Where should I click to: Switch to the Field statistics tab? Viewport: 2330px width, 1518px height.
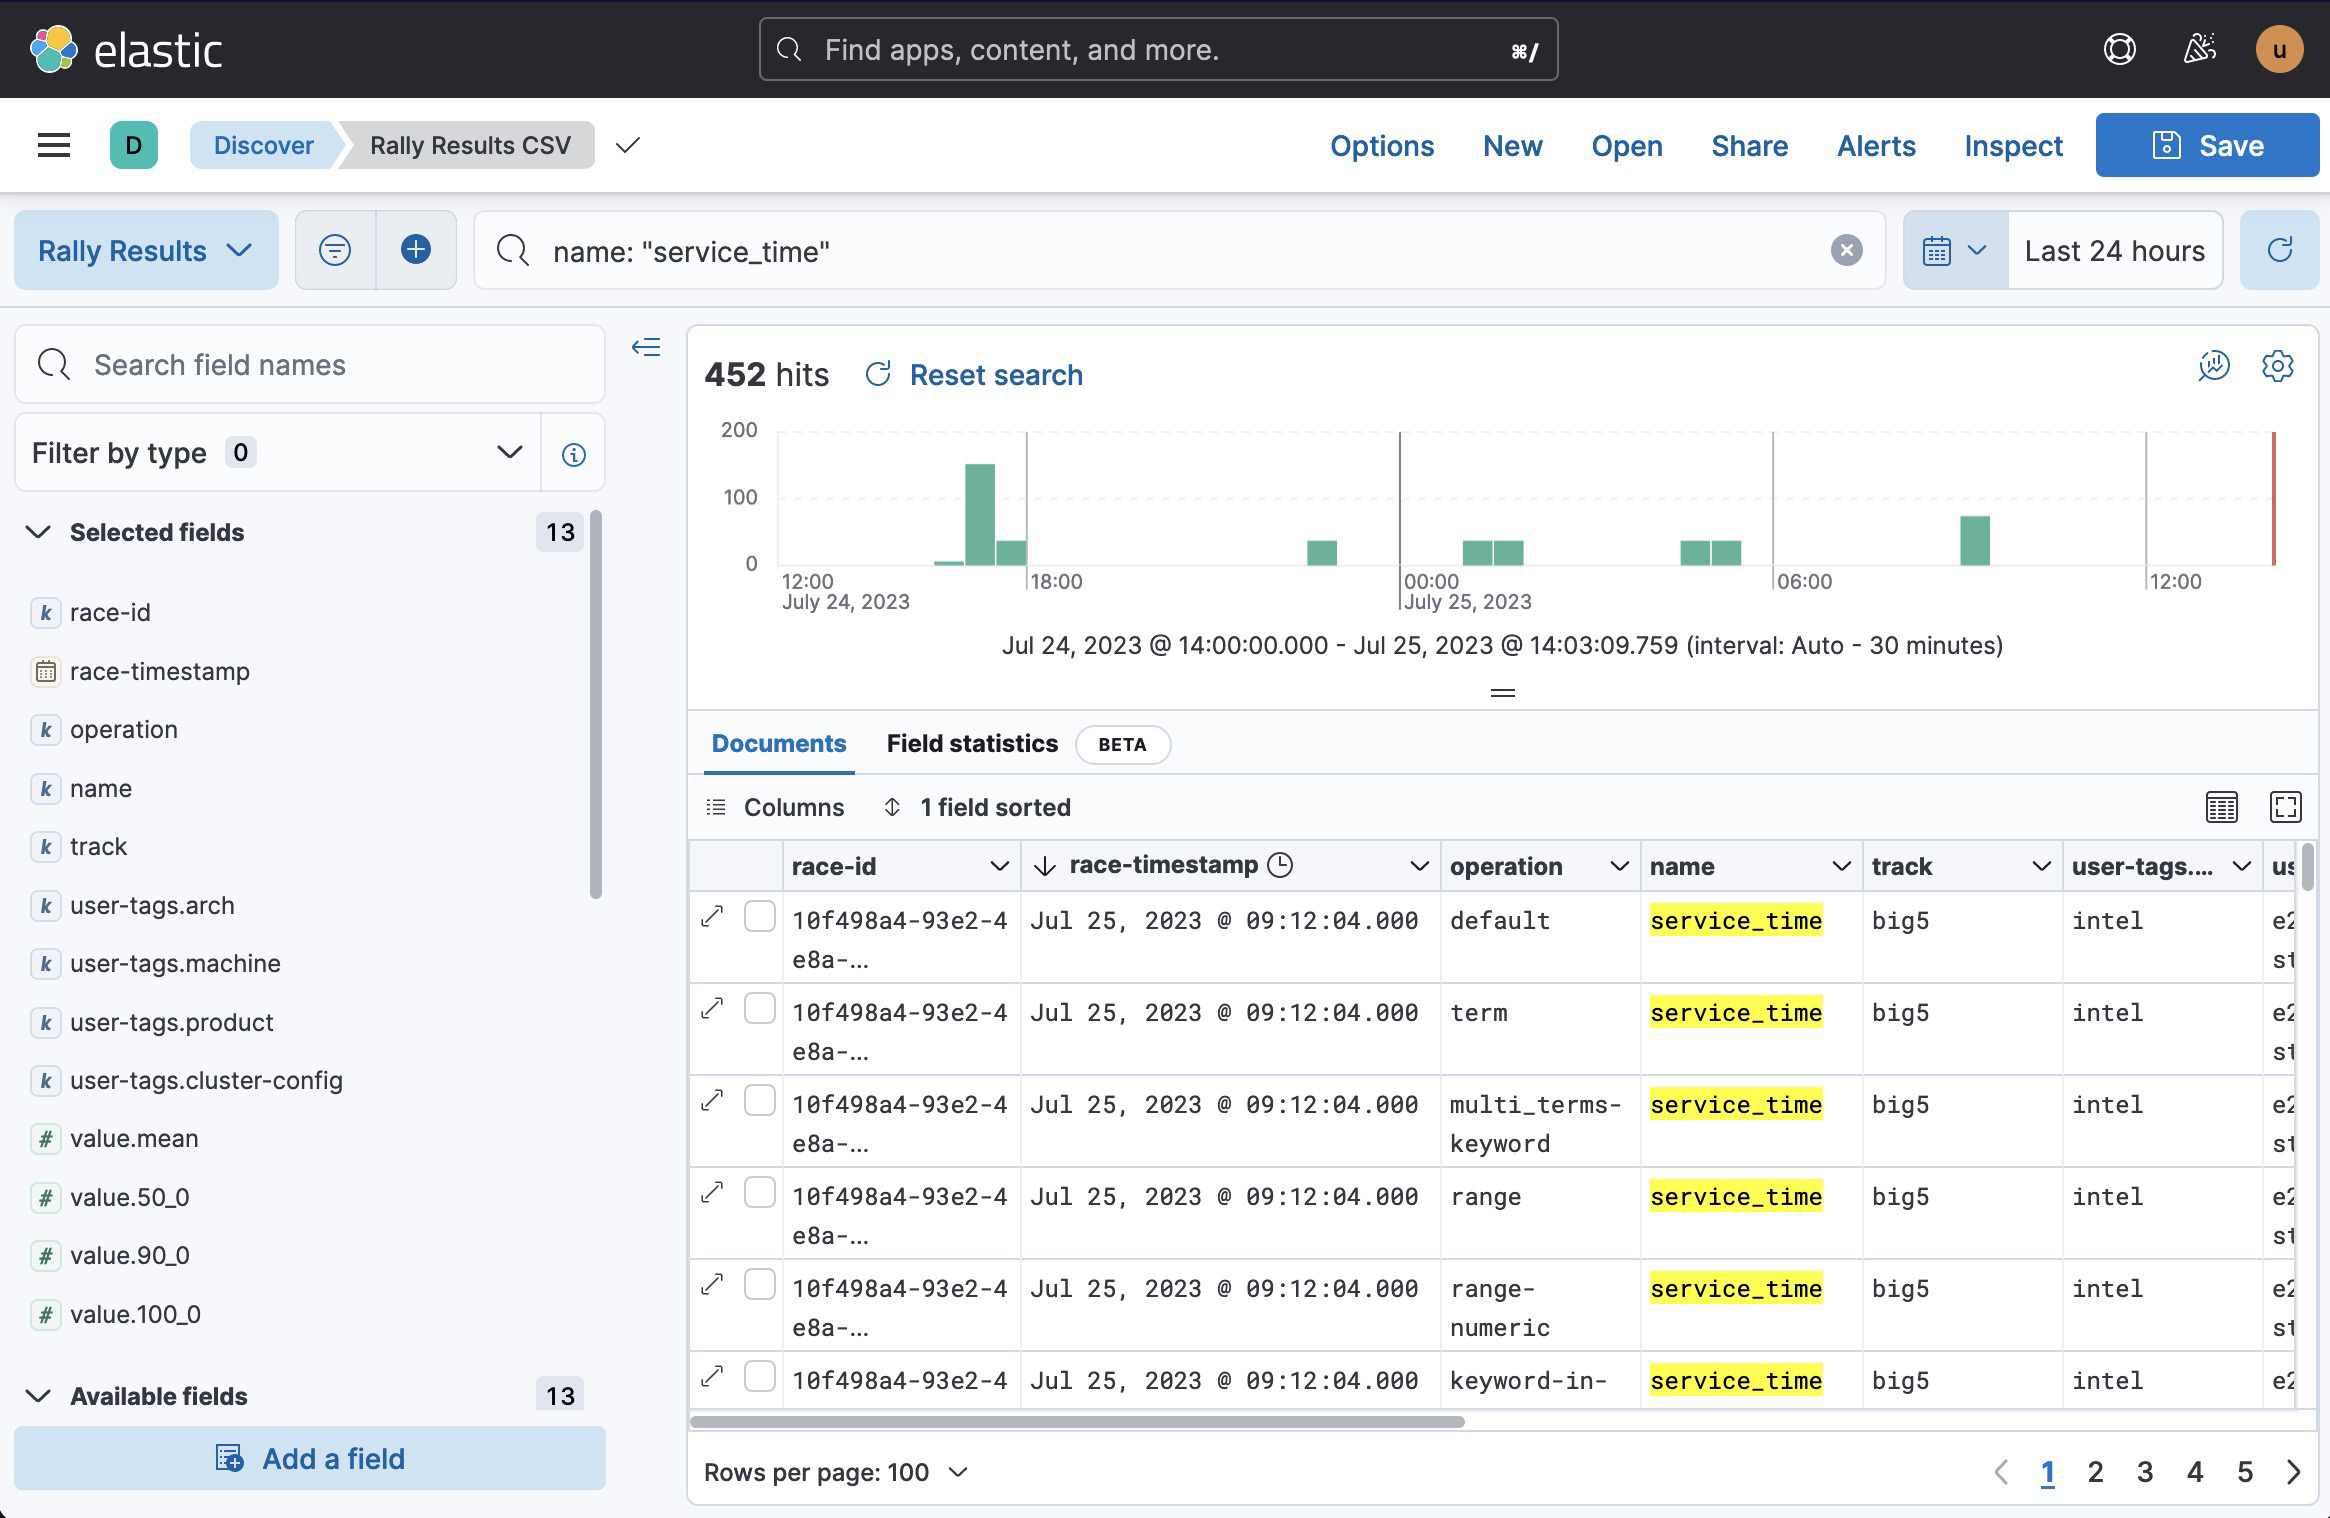pyautogui.click(x=972, y=744)
